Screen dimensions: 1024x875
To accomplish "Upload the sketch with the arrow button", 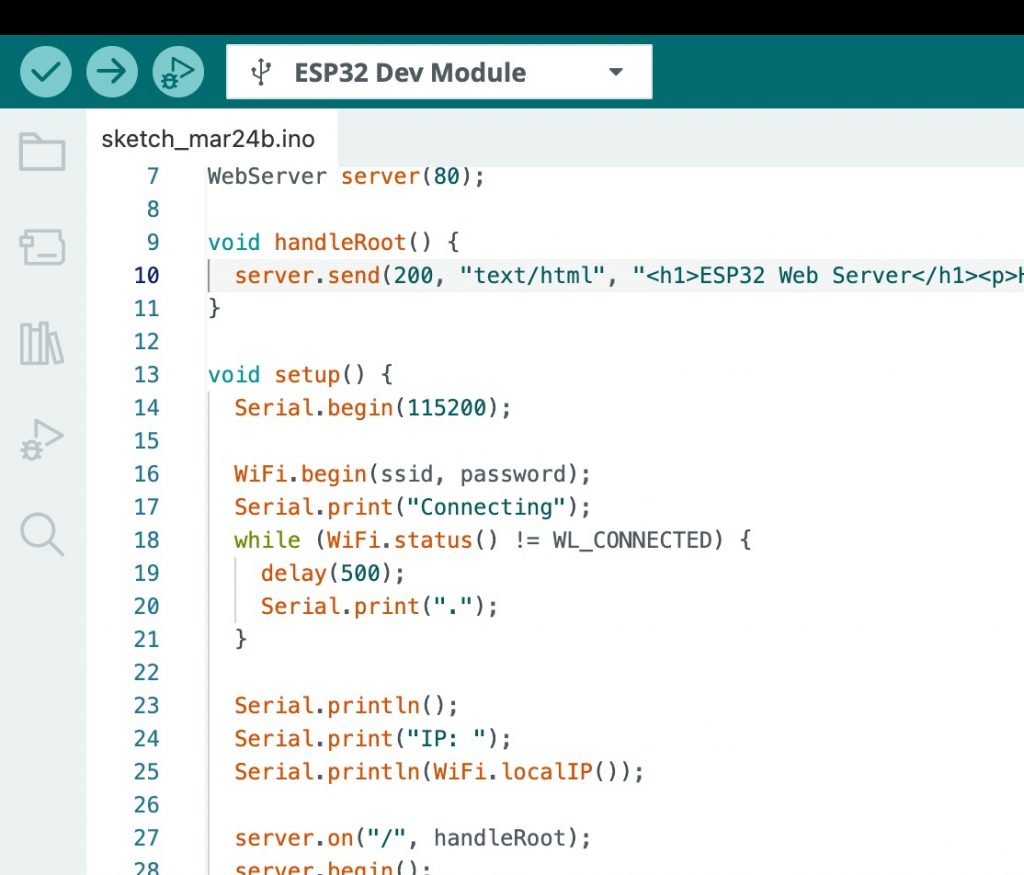I will [x=112, y=72].
